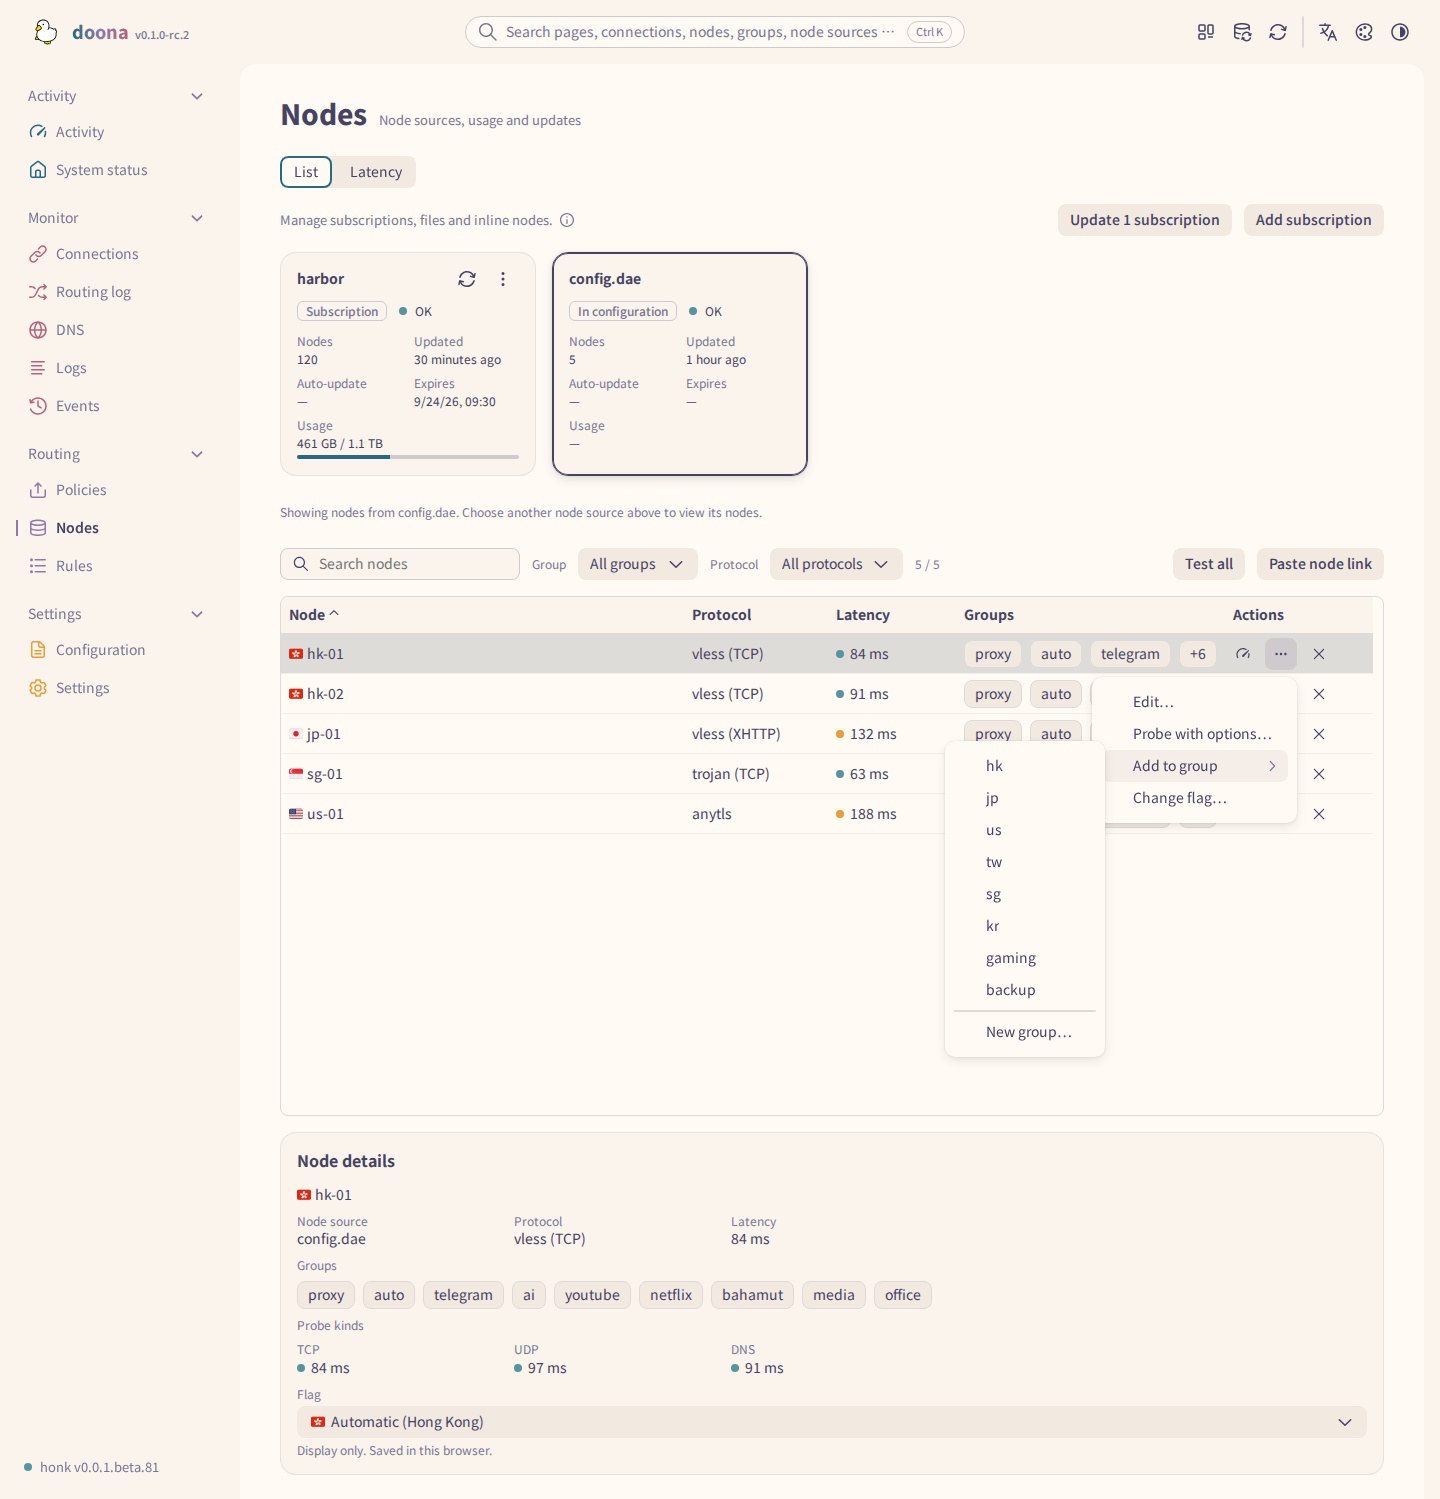Delete the us-01 node row
The width and height of the screenshot is (1440, 1499).
1319,814
